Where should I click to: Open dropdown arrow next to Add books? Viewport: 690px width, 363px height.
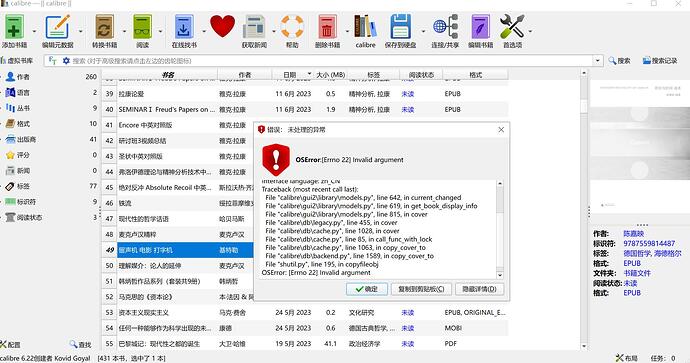click(x=34, y=31)
